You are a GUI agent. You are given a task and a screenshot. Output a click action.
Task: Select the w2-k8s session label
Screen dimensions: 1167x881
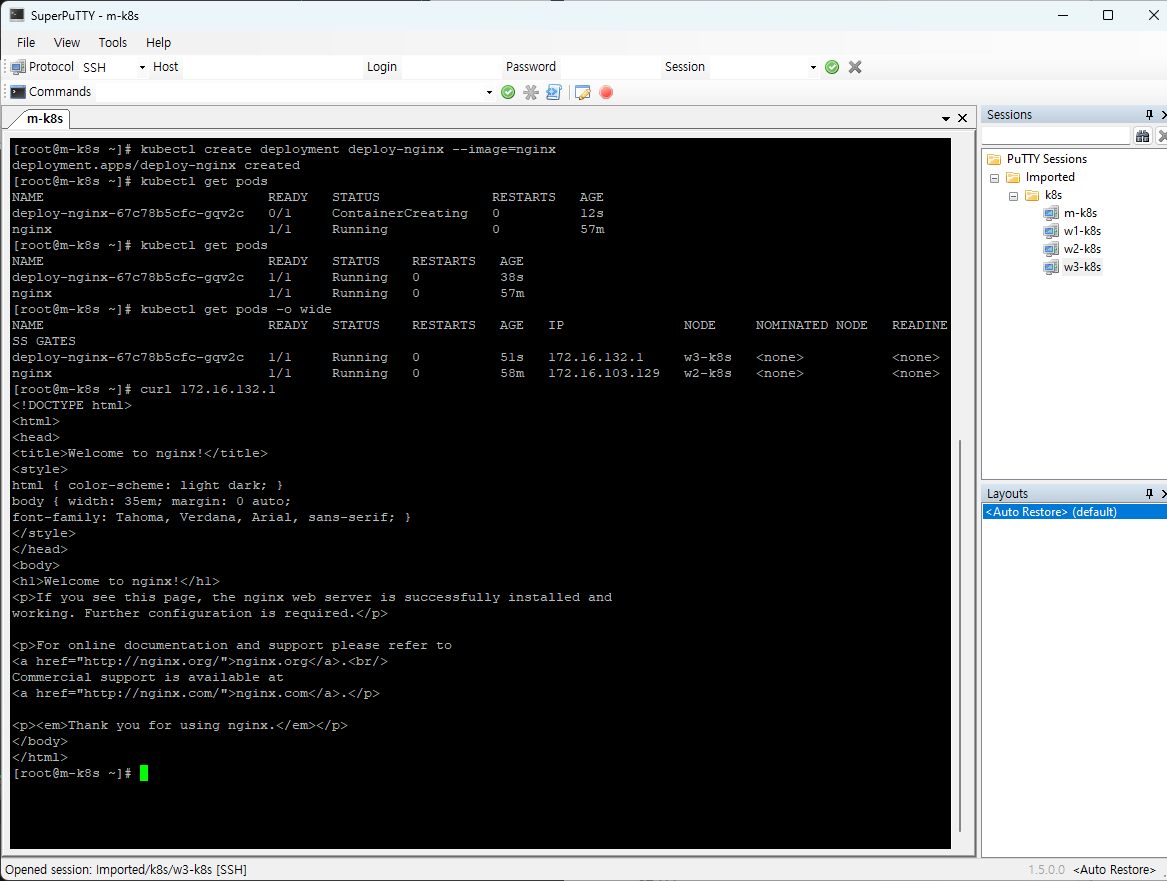coord(1082,249)
